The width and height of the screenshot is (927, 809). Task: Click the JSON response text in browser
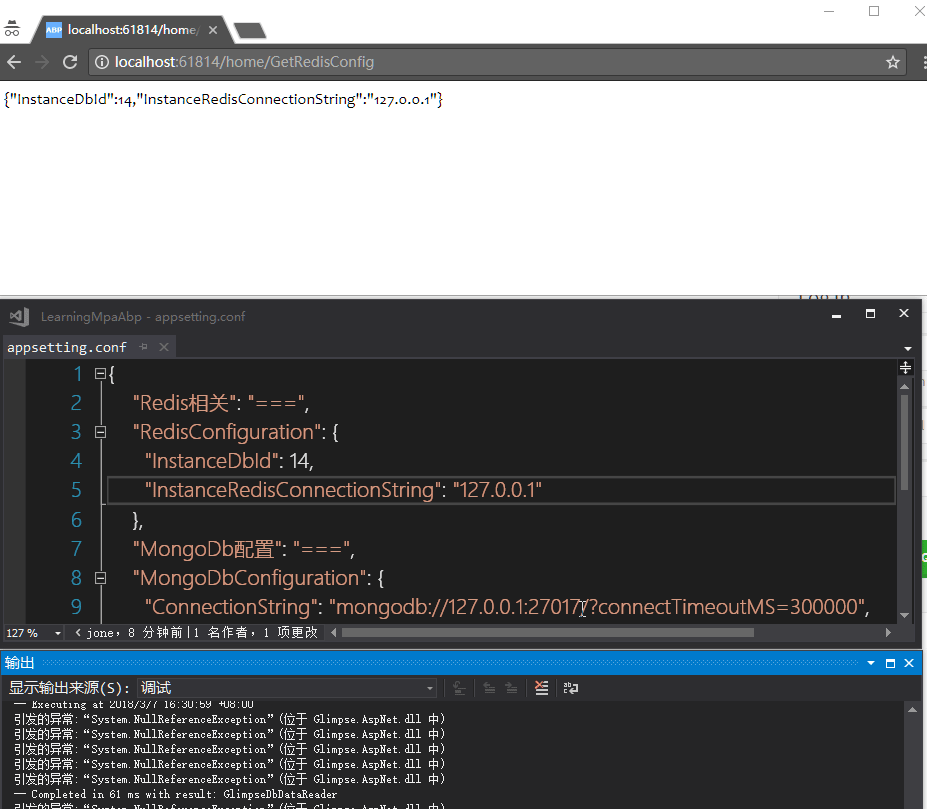click(223, 99)
